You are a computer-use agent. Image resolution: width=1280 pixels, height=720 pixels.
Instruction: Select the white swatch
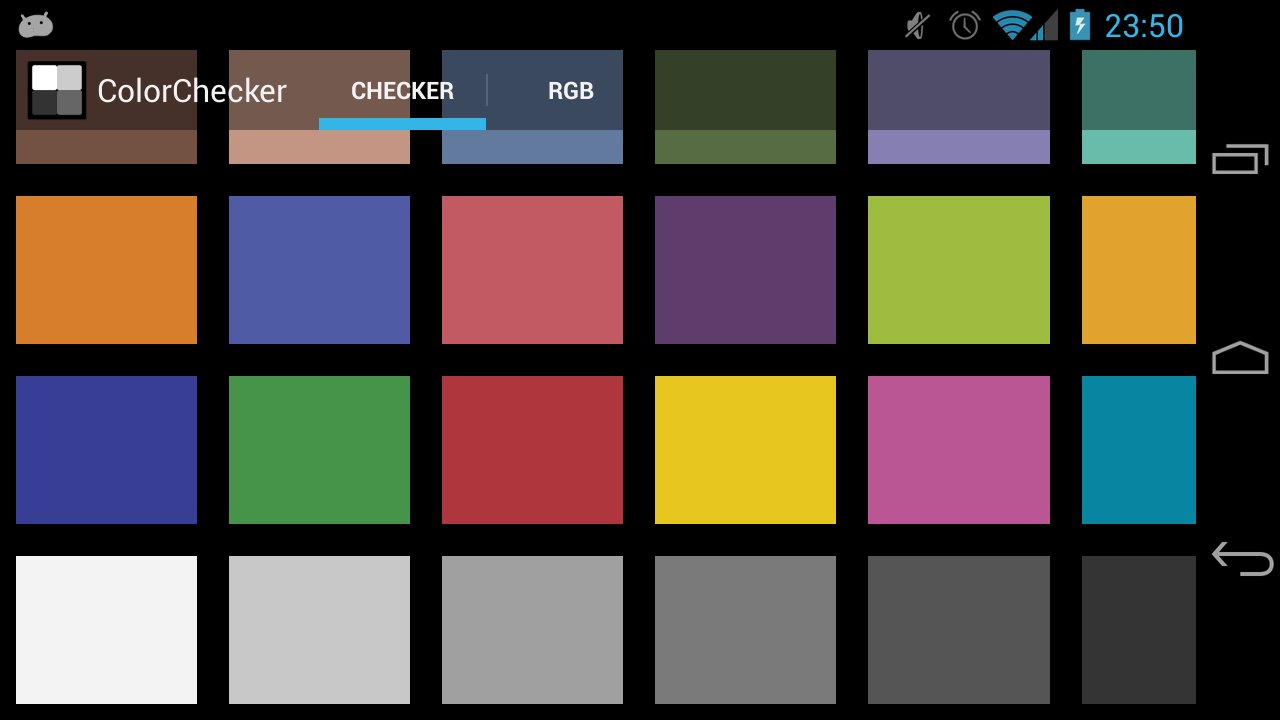tap(106, 630)
